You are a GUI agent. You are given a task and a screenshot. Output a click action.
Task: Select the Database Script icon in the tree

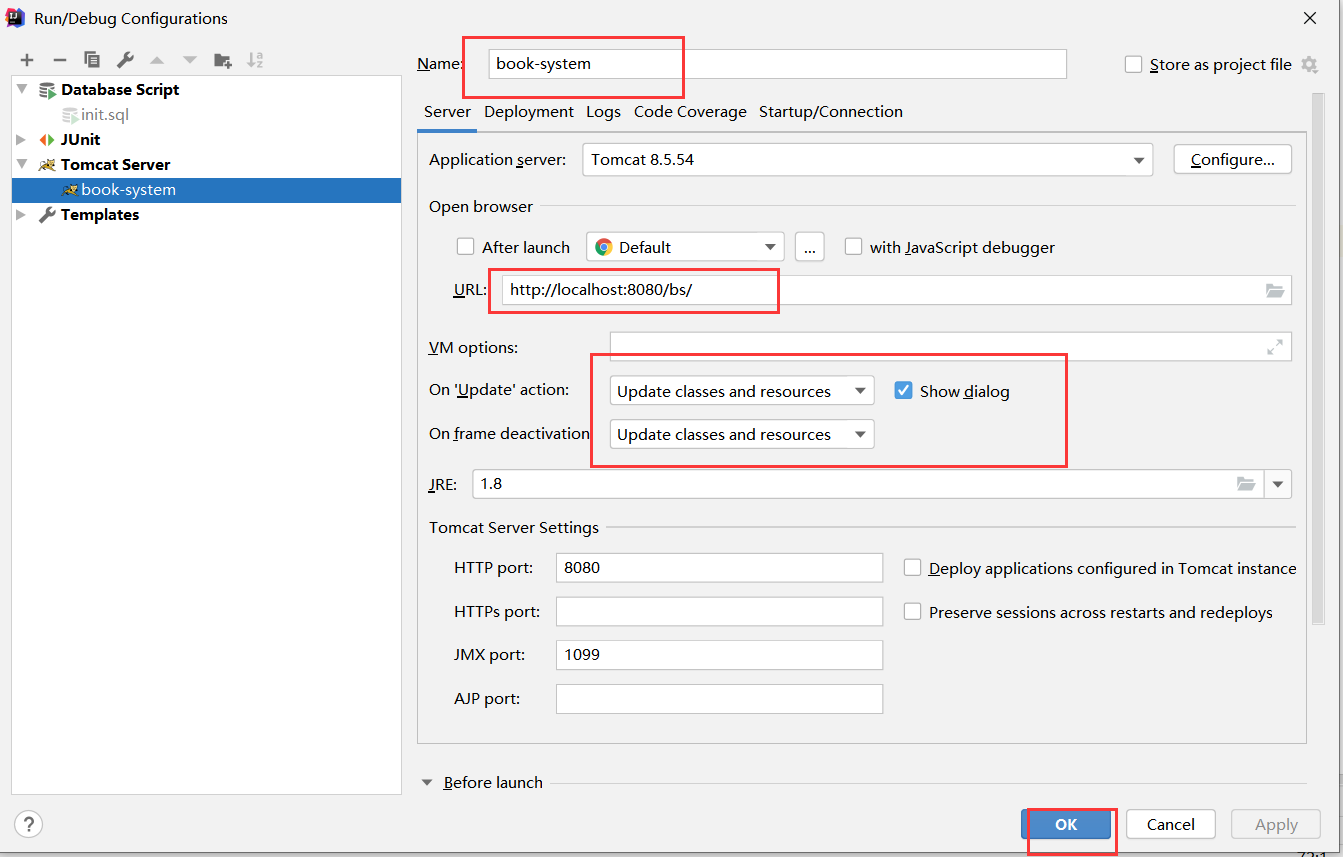[x=47, y=90]
